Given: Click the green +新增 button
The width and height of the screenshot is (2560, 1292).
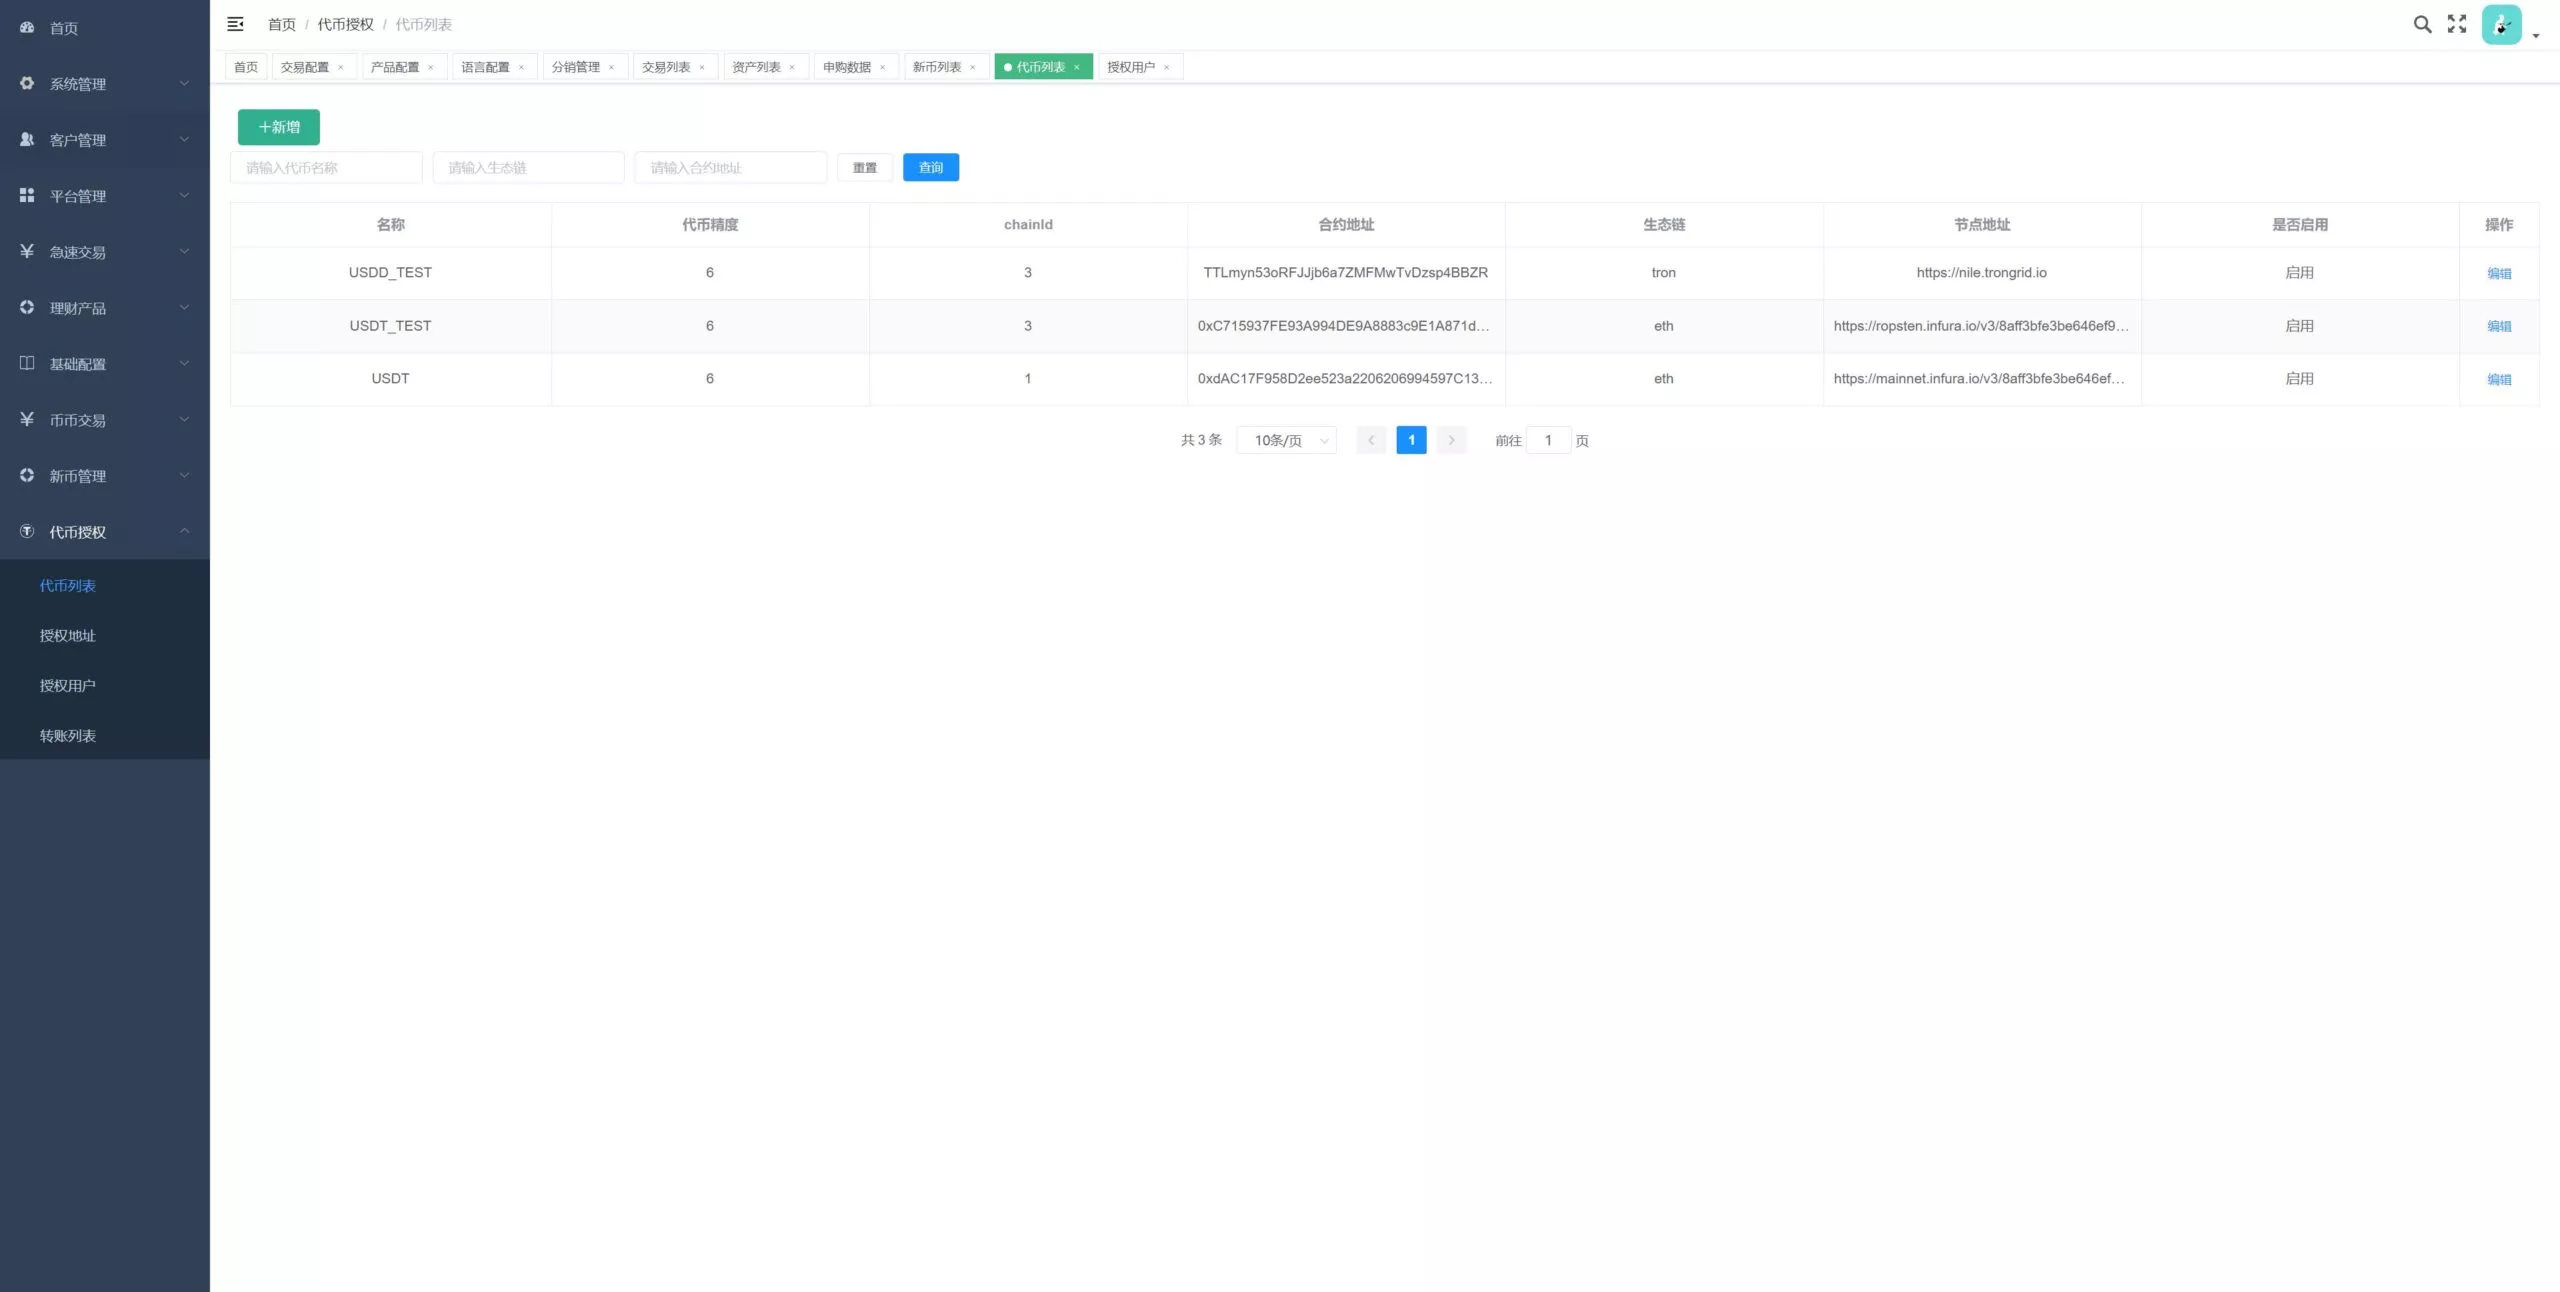Looking at the screenshot, I should coord(279,127).
